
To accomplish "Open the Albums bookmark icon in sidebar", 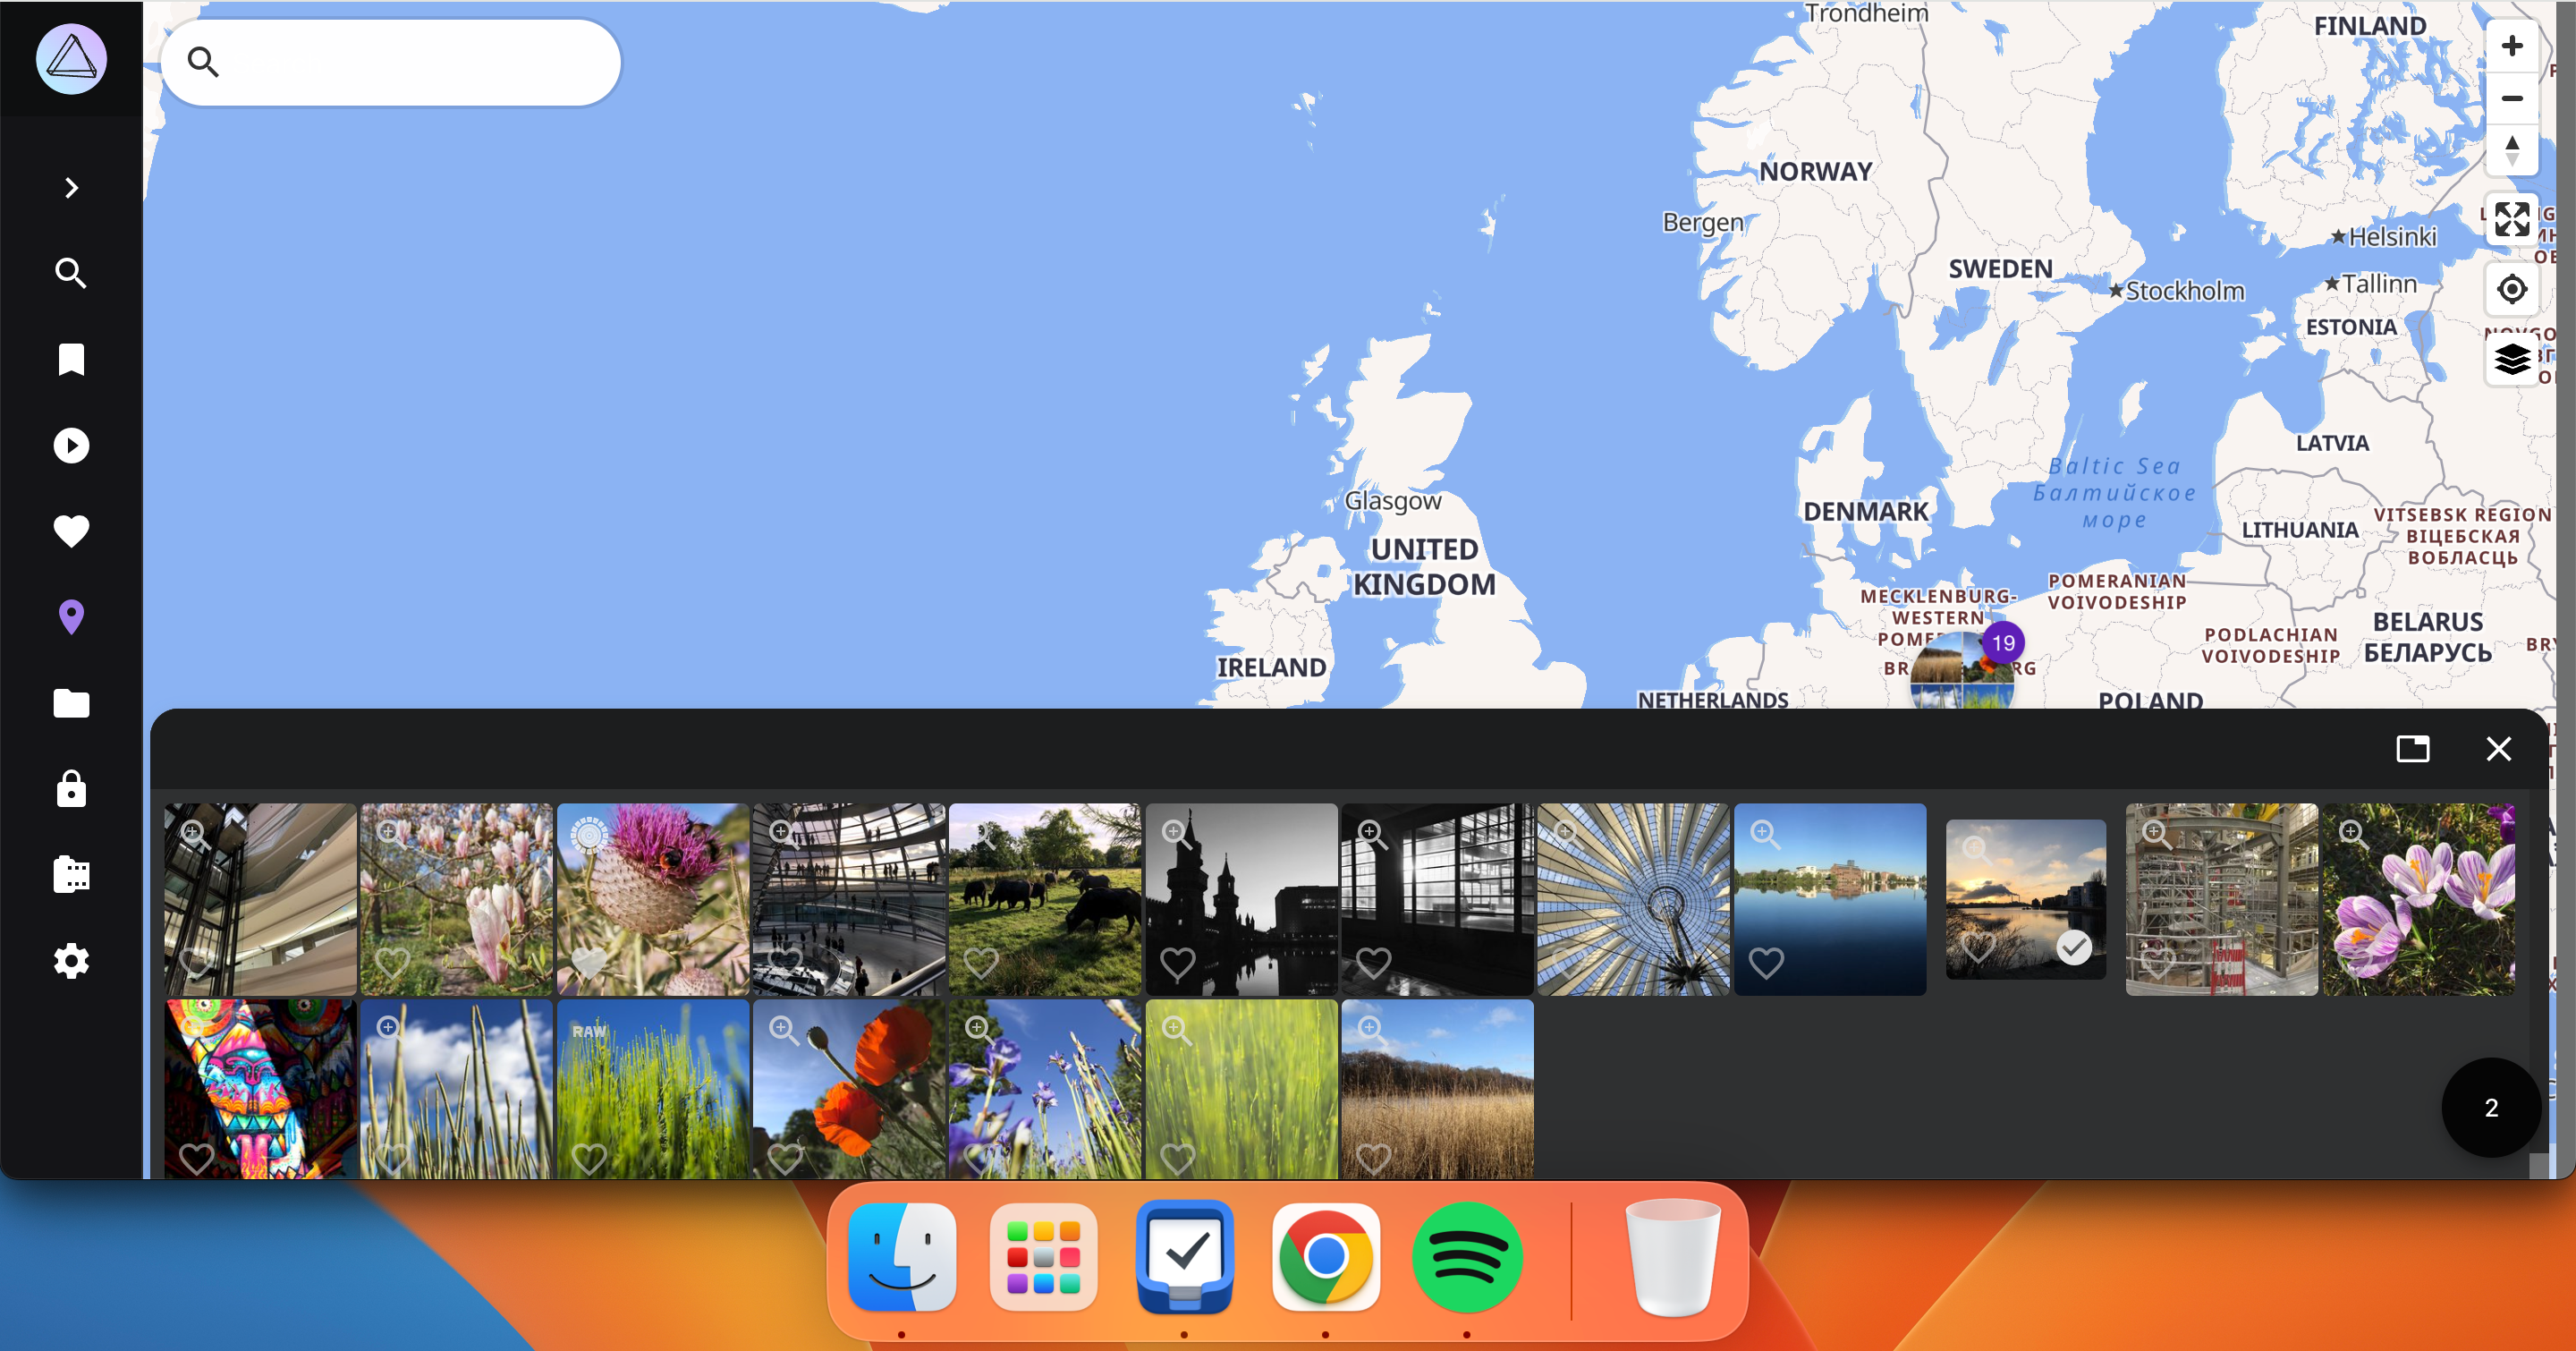I will point(71,359).
